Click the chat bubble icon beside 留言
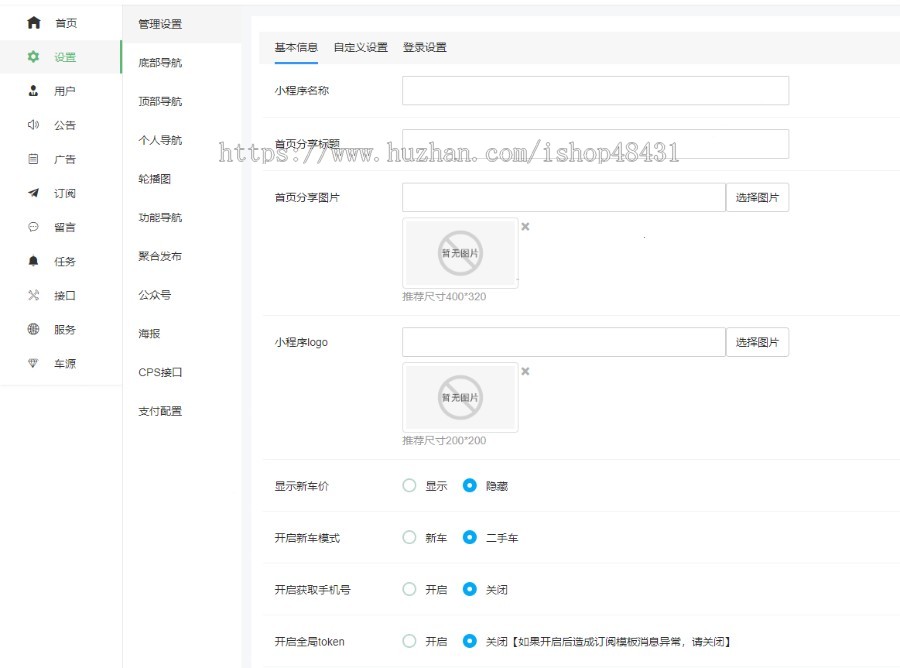 tap(33, 227)
